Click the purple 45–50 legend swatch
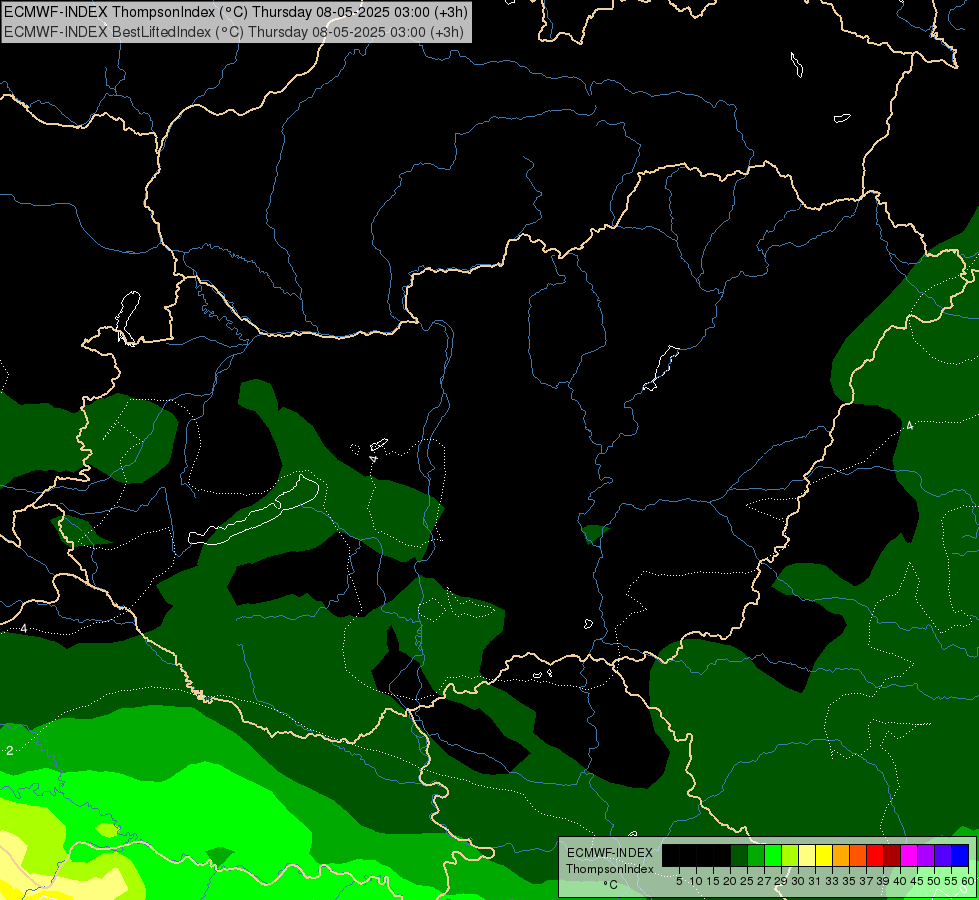This screenshot has width=979, height=900. click(x=927, y=855)
